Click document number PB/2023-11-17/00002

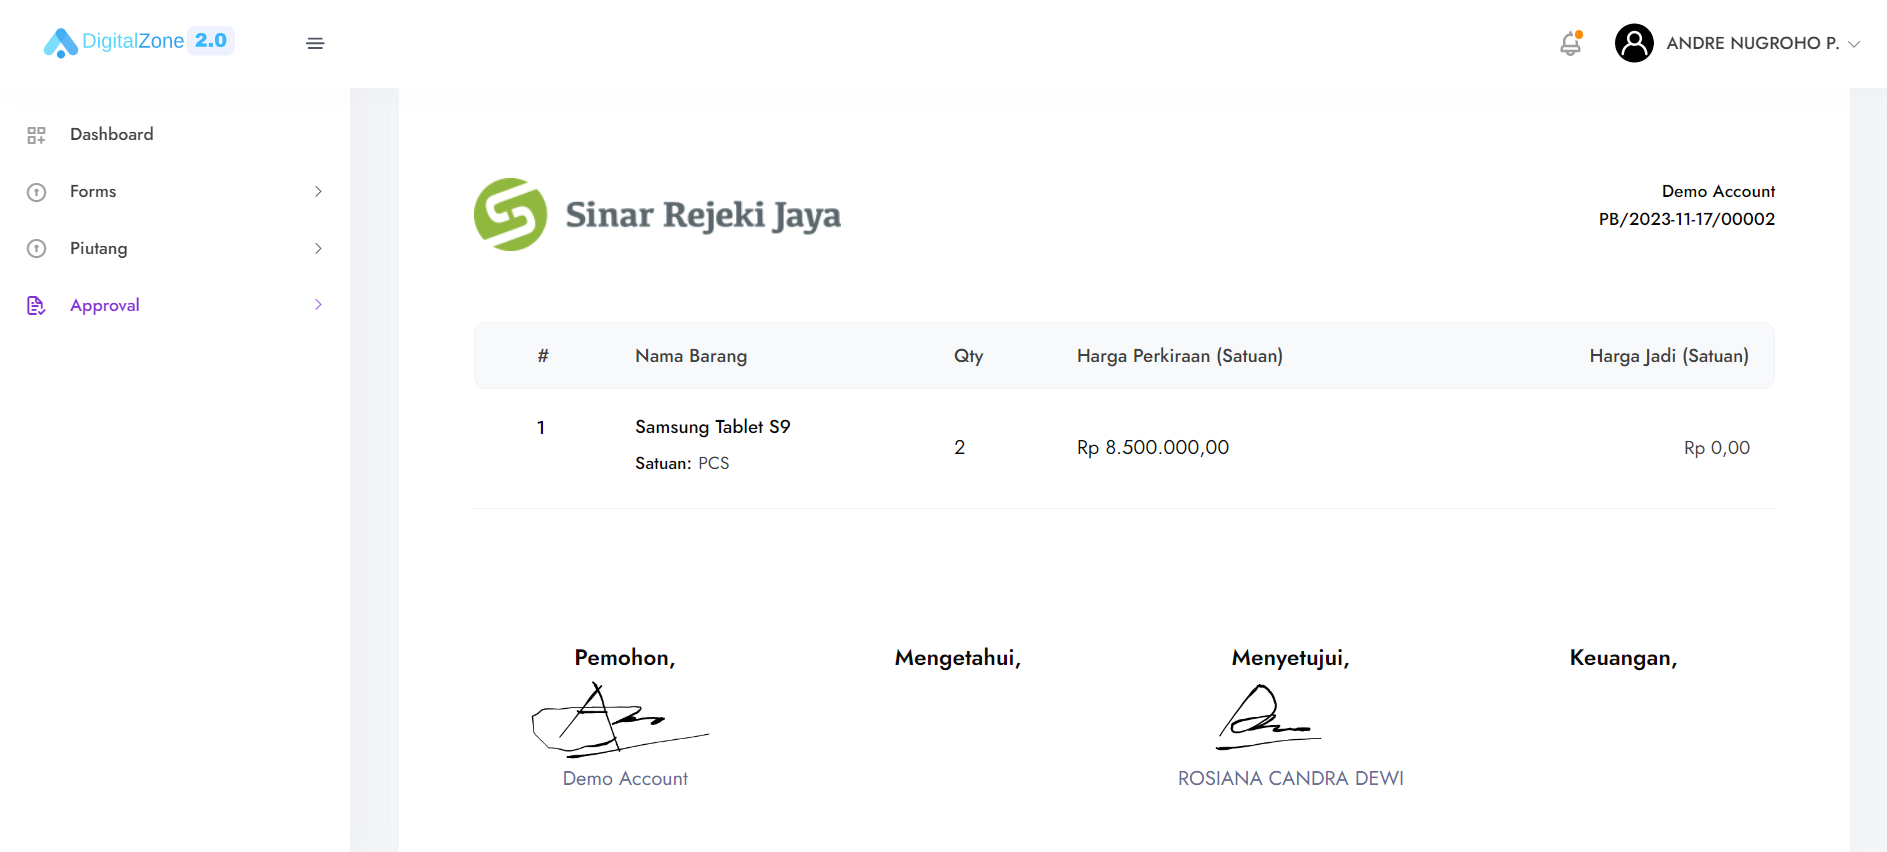(1686, 219)
